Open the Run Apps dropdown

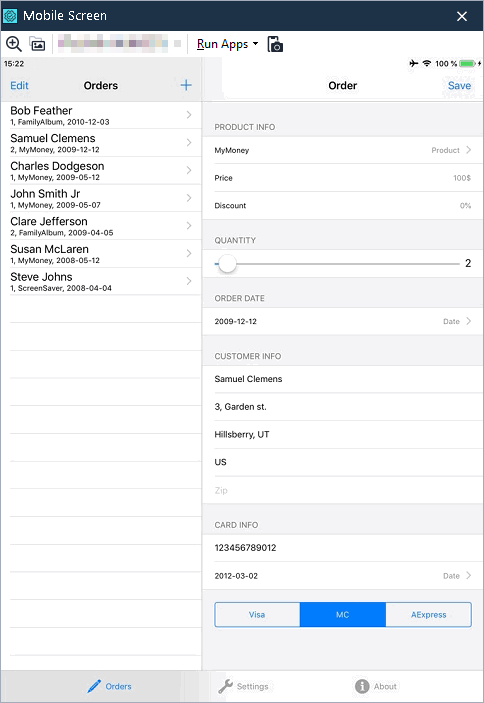pyautogui.click(x=227, y=44)
